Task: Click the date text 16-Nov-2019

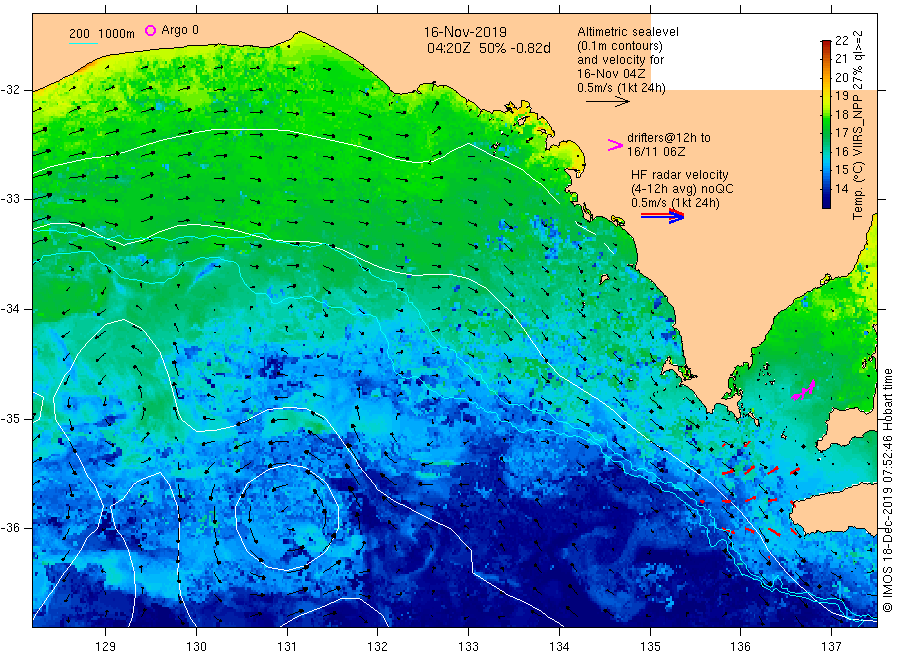Action: point(465,32)
